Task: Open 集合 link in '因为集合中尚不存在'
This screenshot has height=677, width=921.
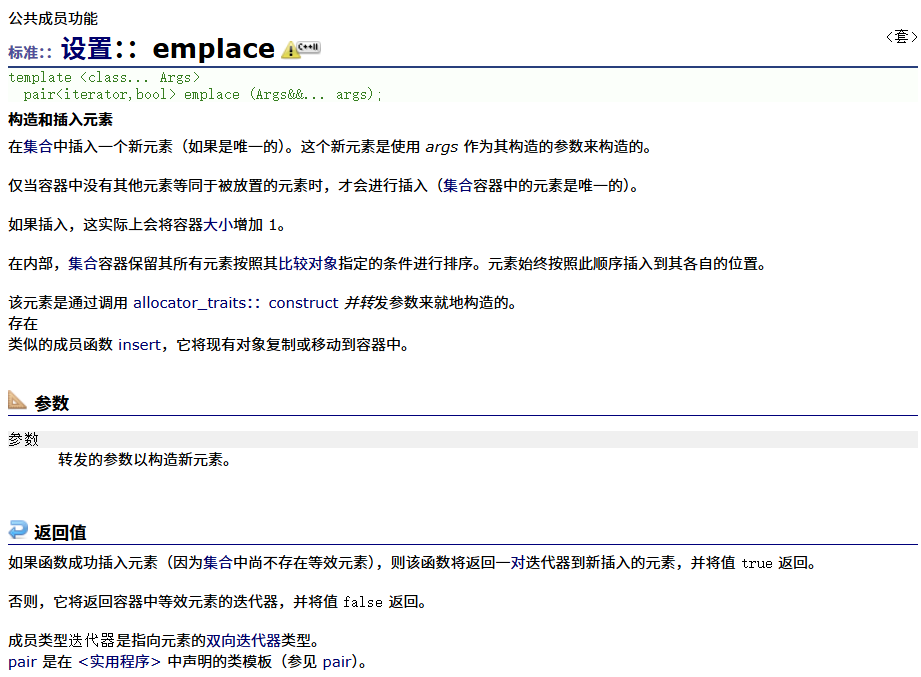Action: tap(218, 563)
